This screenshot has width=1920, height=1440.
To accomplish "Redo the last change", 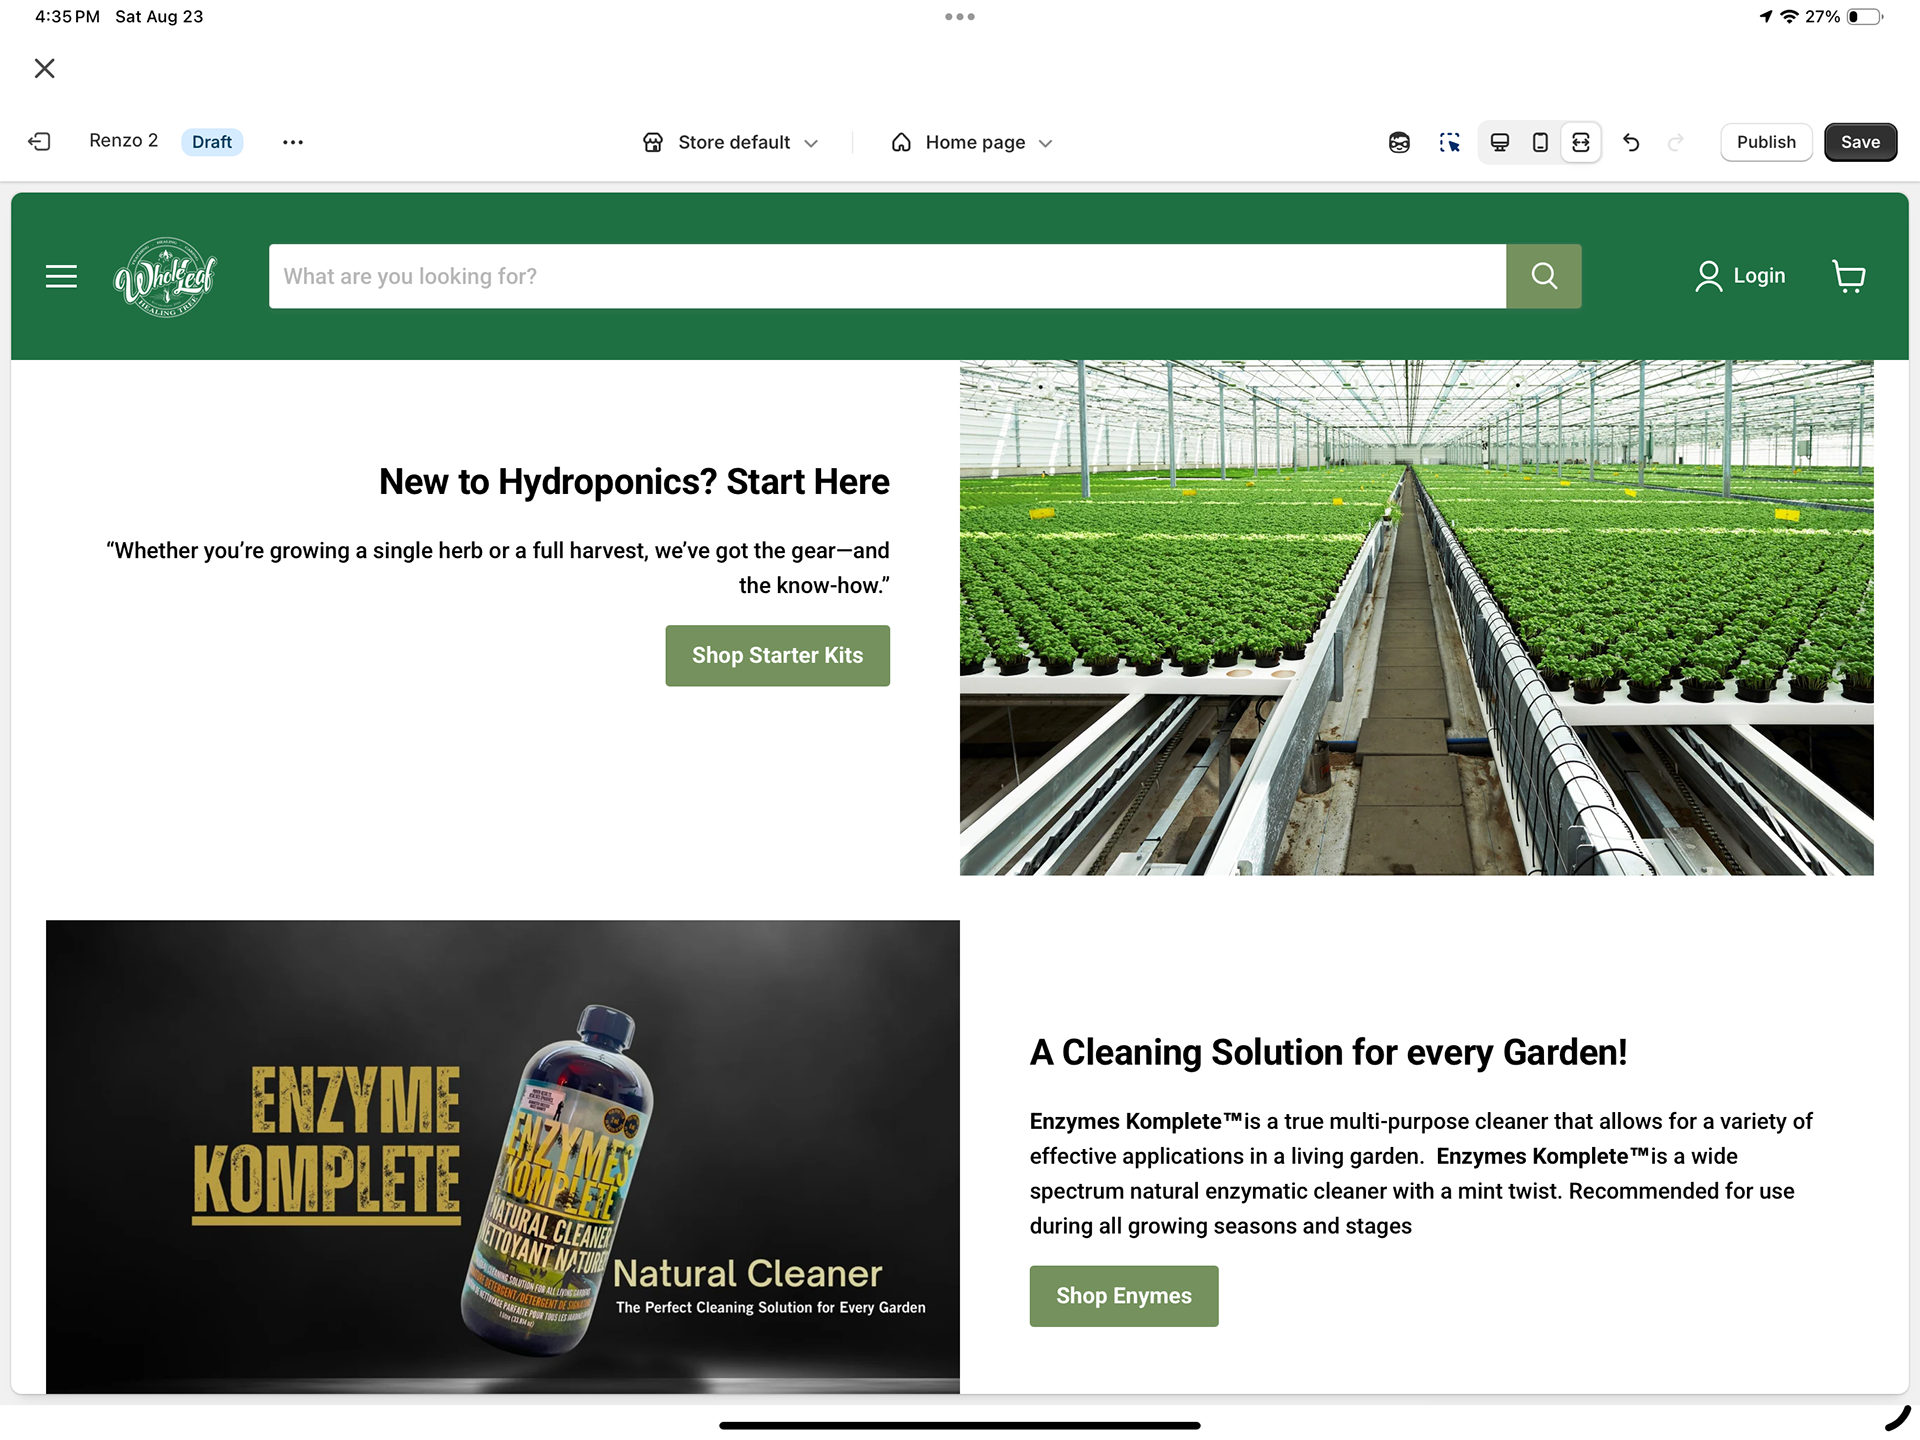I will [1675, 142].
